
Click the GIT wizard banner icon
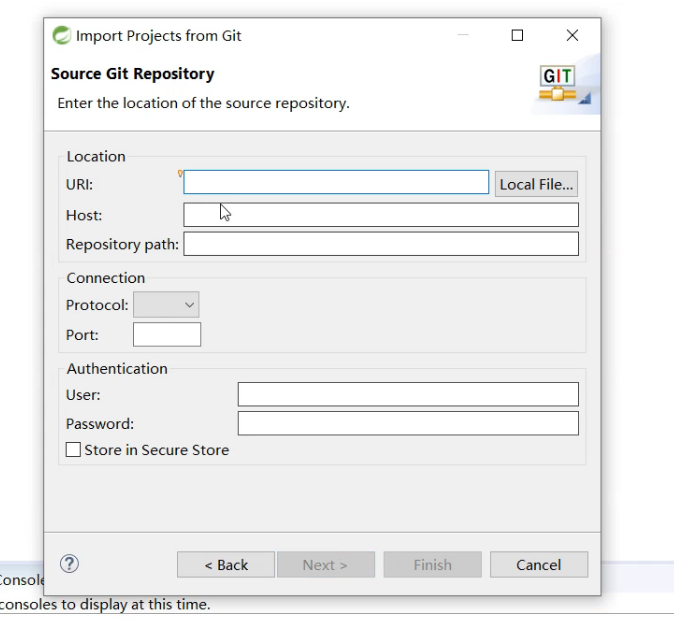tap(558, 83)
